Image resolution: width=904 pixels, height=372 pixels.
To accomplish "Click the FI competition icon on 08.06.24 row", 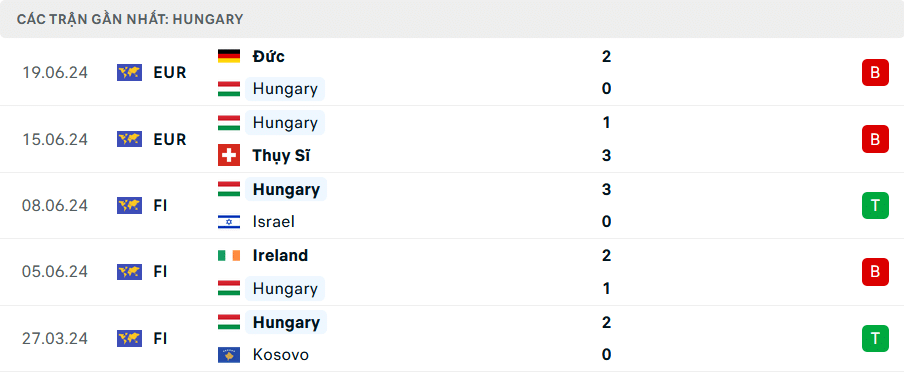I will tap(129, 205).
